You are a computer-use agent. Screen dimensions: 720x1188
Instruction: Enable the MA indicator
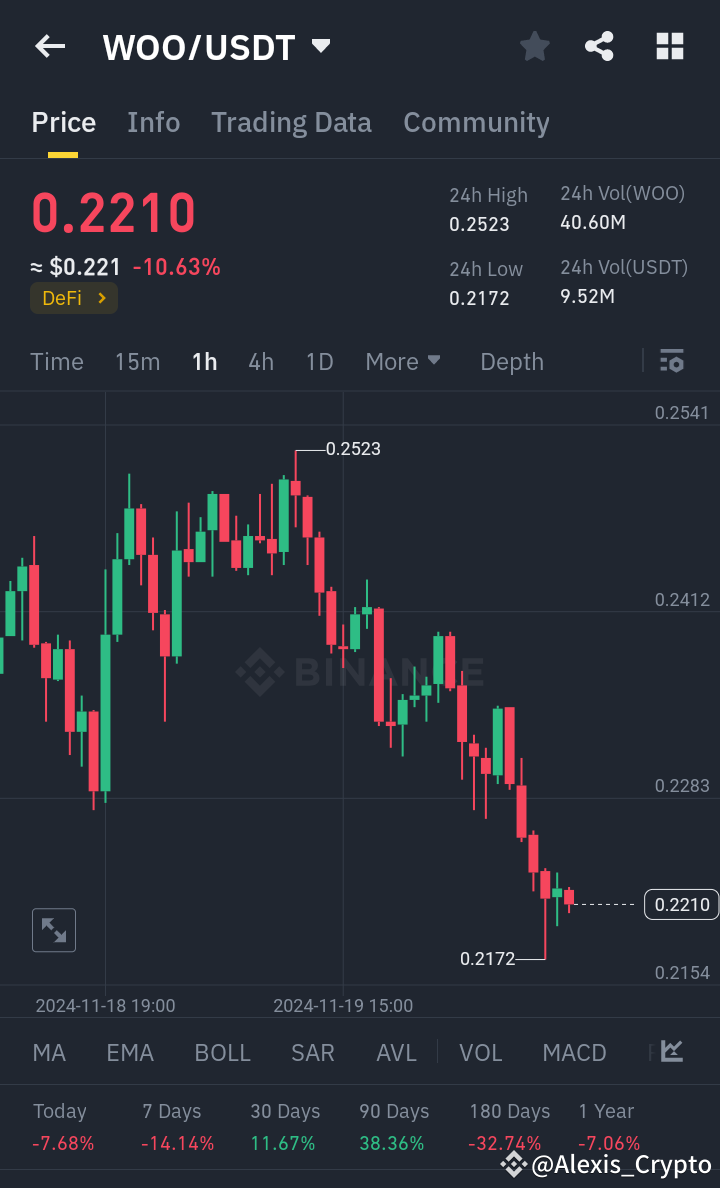pyautogui.click(x=48, y=1052)
